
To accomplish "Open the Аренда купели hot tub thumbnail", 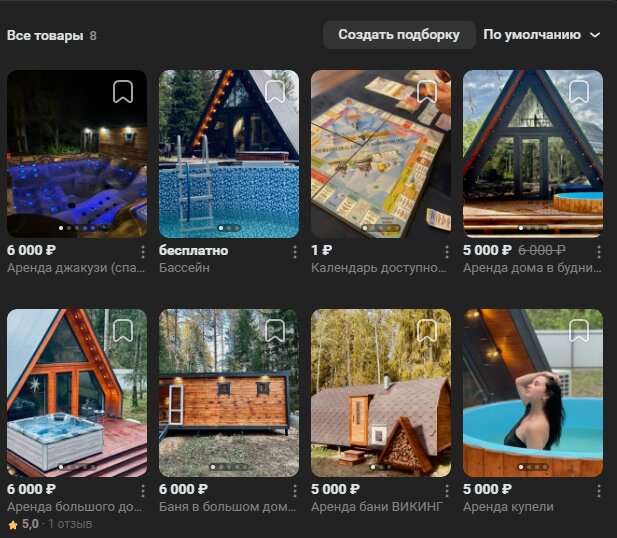I will (533, 393).
